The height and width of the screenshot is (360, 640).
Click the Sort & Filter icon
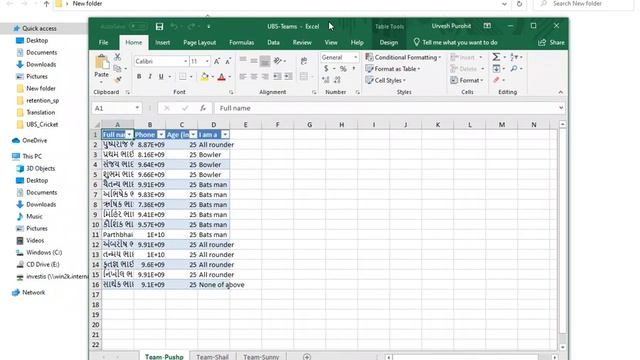[514, 57]
